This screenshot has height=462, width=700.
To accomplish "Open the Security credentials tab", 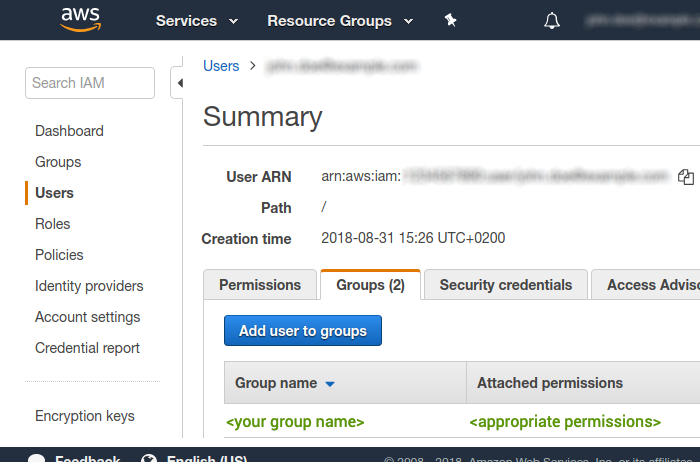I will [506, 285].
